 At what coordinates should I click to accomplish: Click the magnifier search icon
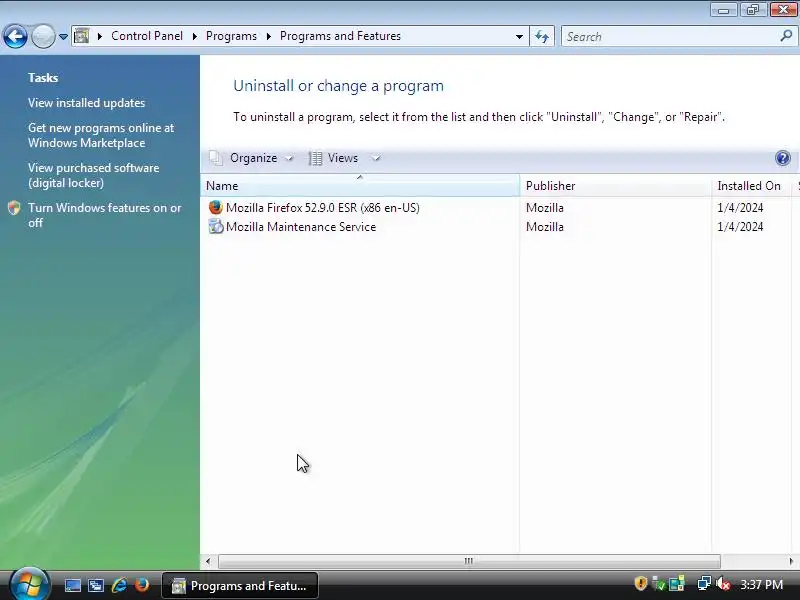[786, 36]
